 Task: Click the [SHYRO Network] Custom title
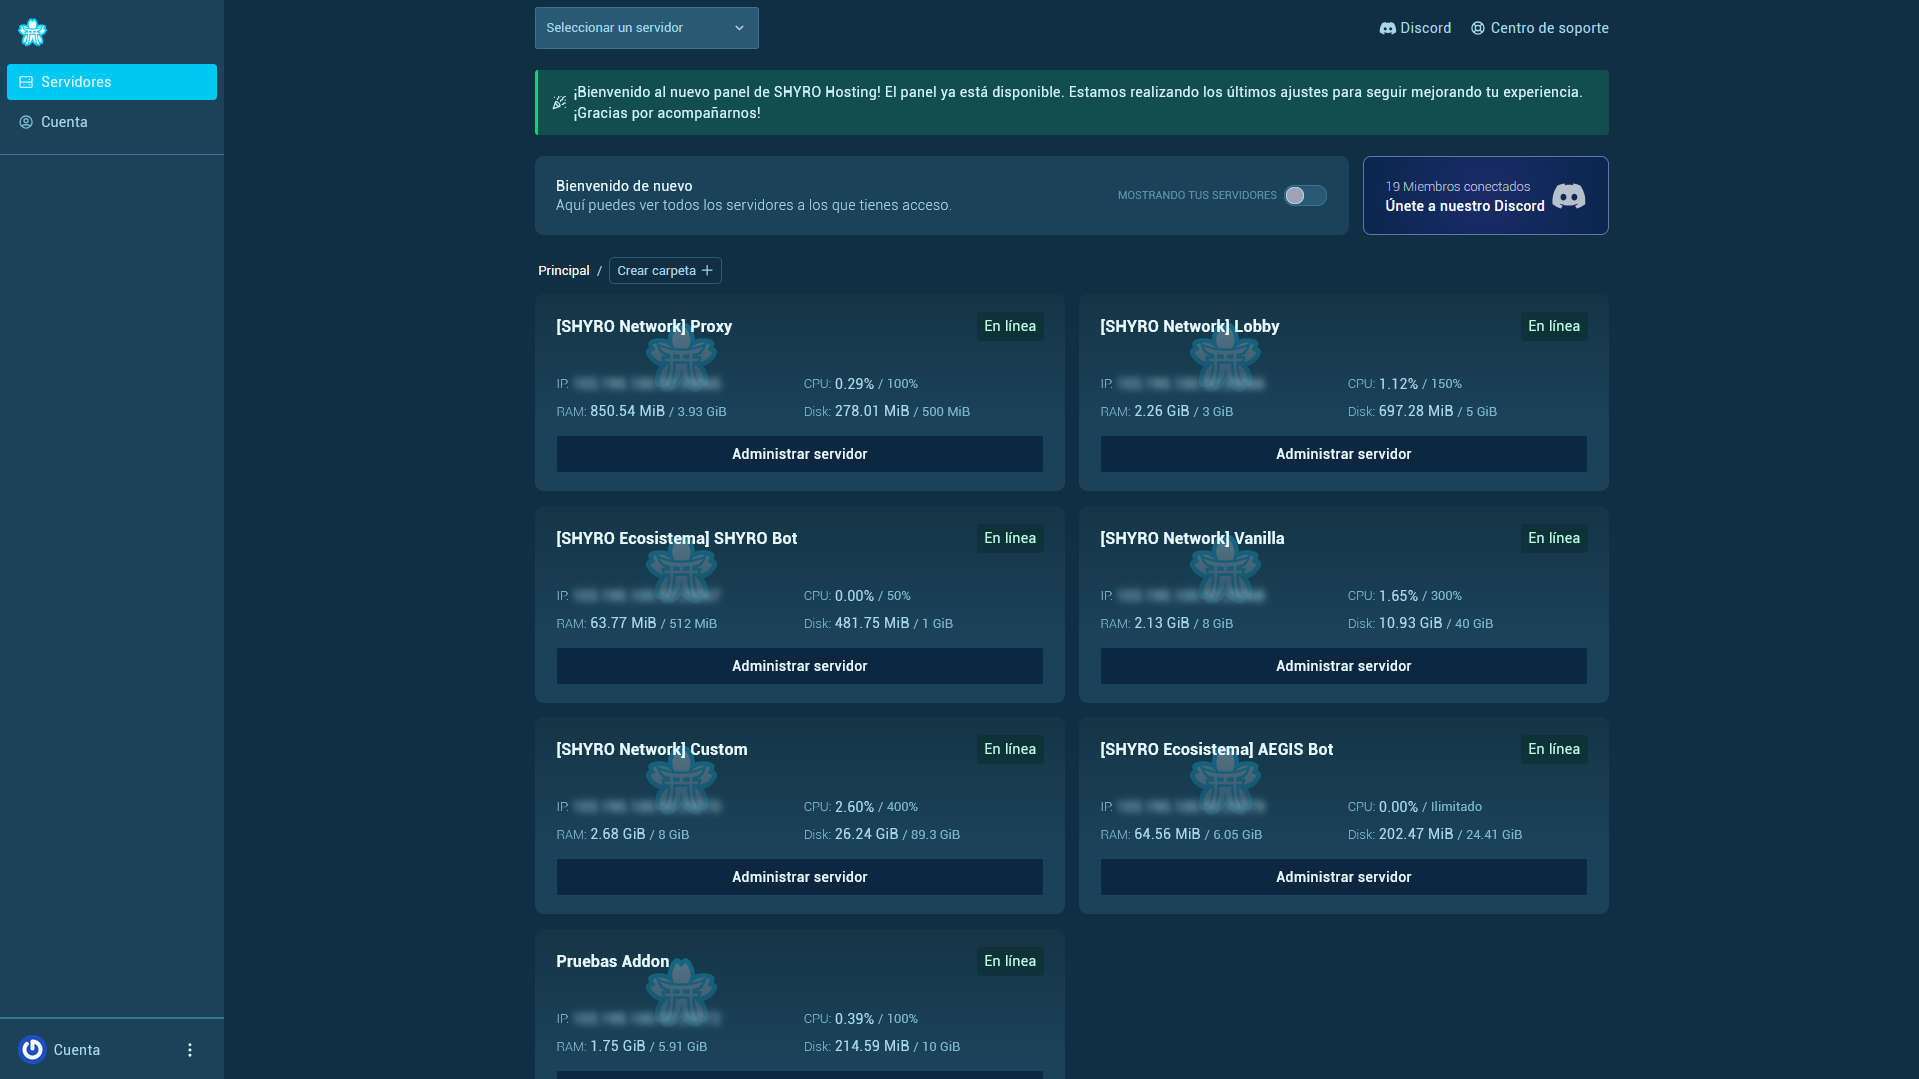(x=651, y=750)
